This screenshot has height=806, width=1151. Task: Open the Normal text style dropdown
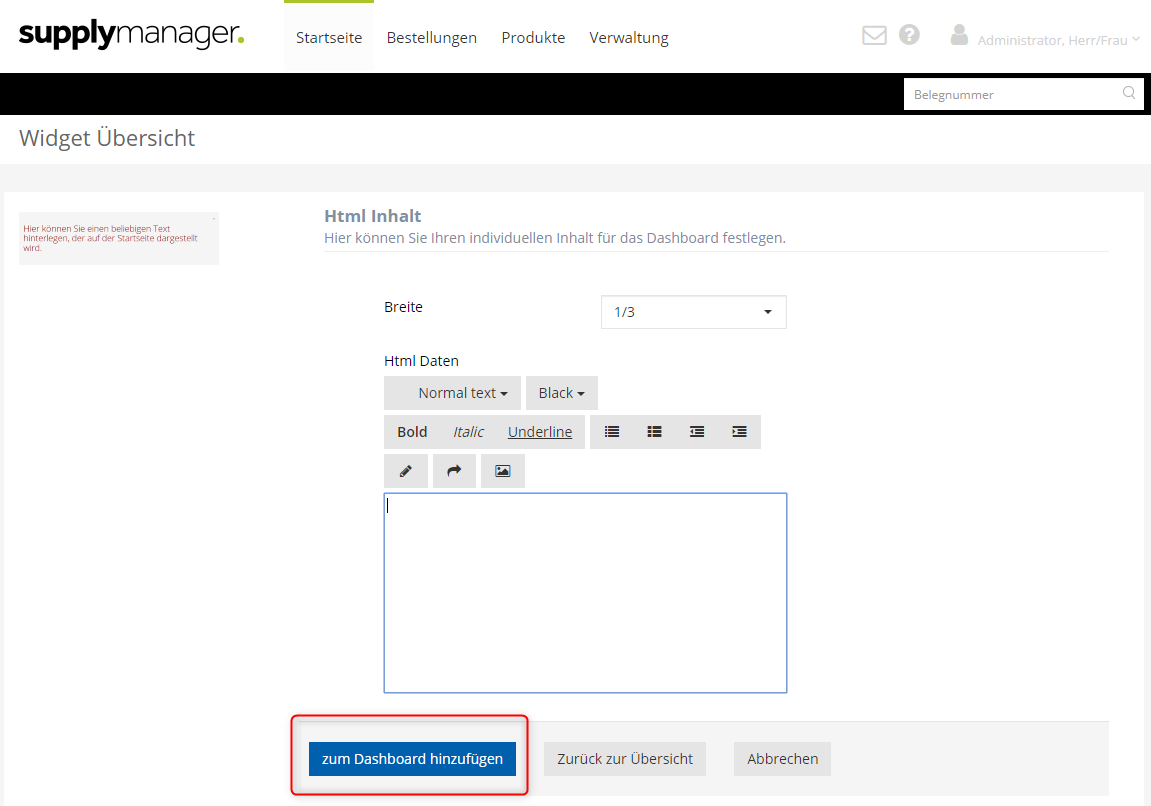[452, 392]
